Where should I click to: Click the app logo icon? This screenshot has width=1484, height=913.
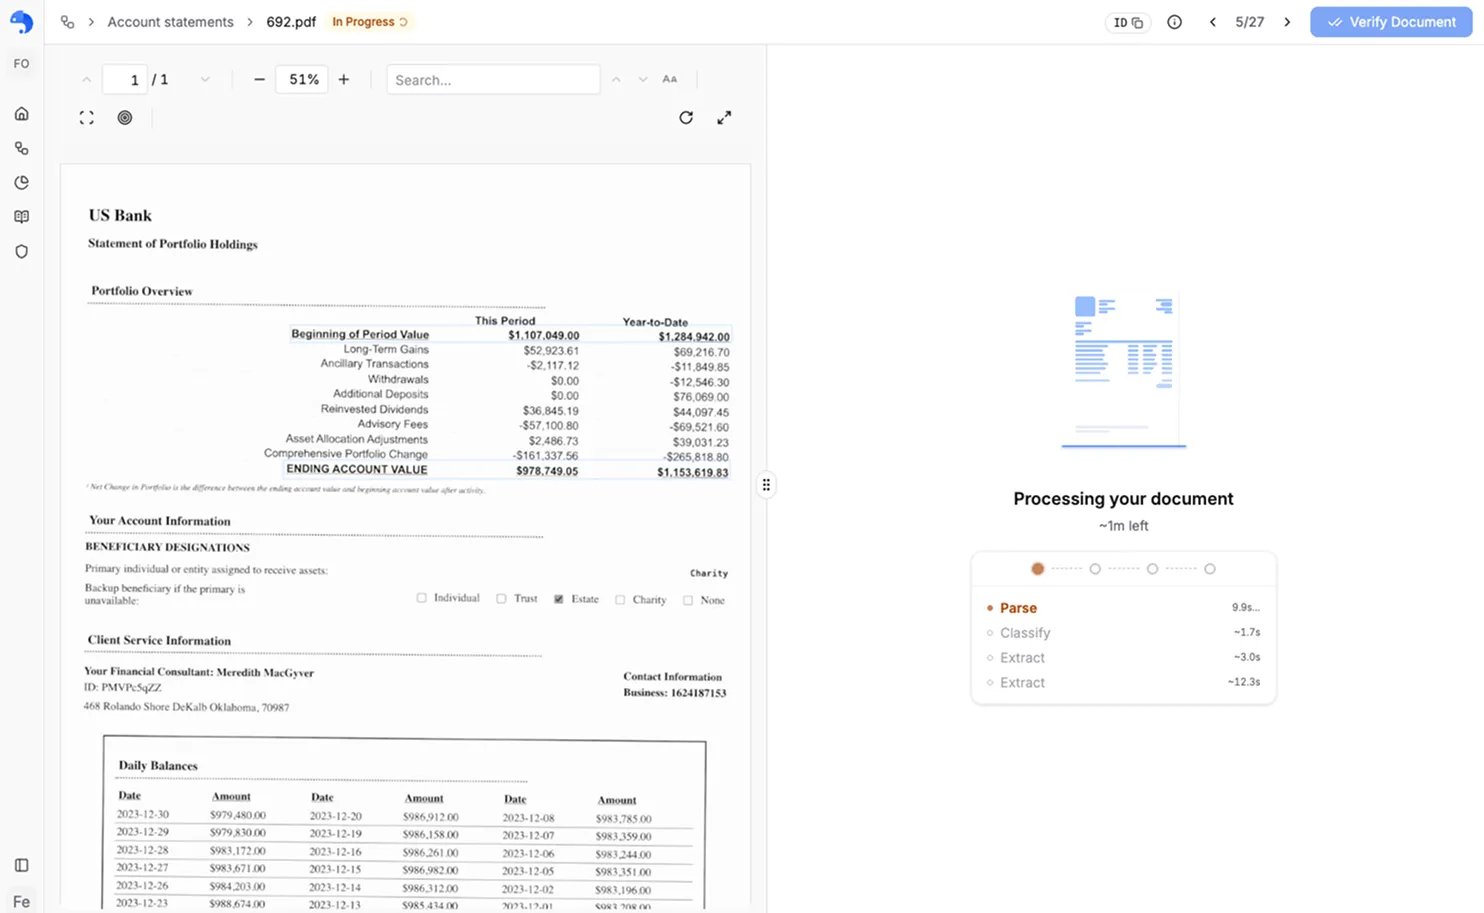tap(21, 21)
